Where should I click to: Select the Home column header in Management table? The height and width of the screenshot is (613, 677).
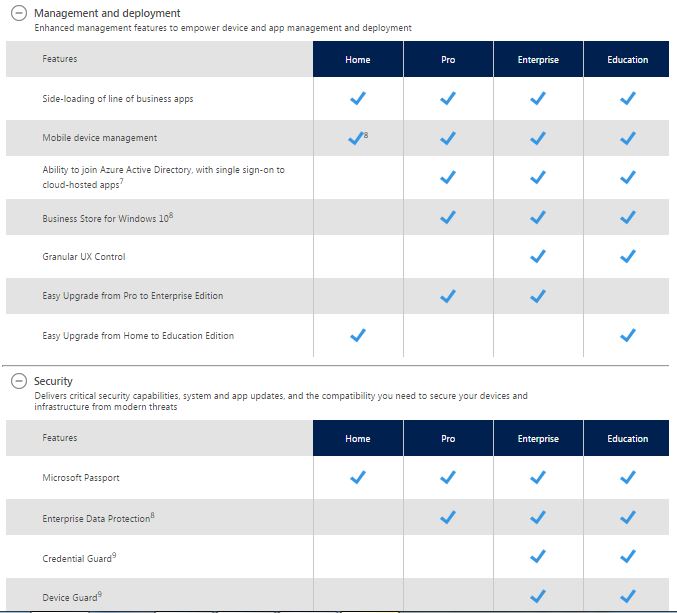357,60
